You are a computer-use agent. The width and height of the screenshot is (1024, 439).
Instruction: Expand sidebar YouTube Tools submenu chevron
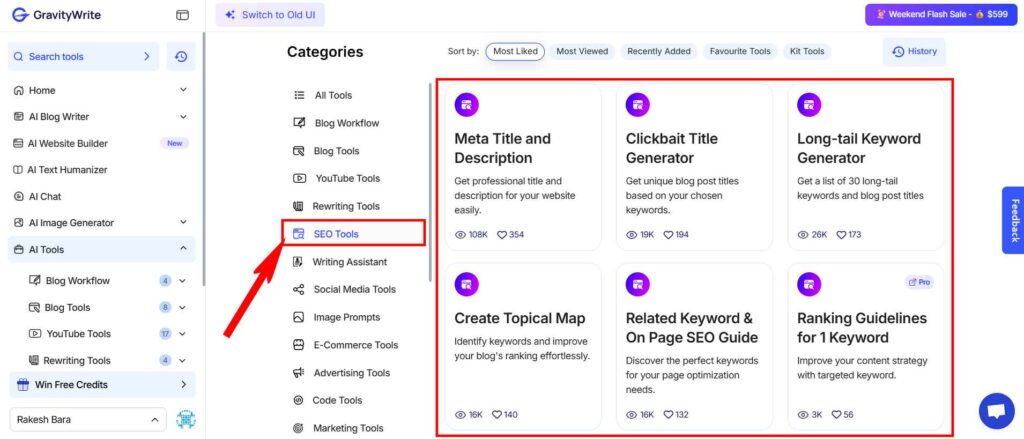pos(182,334)
